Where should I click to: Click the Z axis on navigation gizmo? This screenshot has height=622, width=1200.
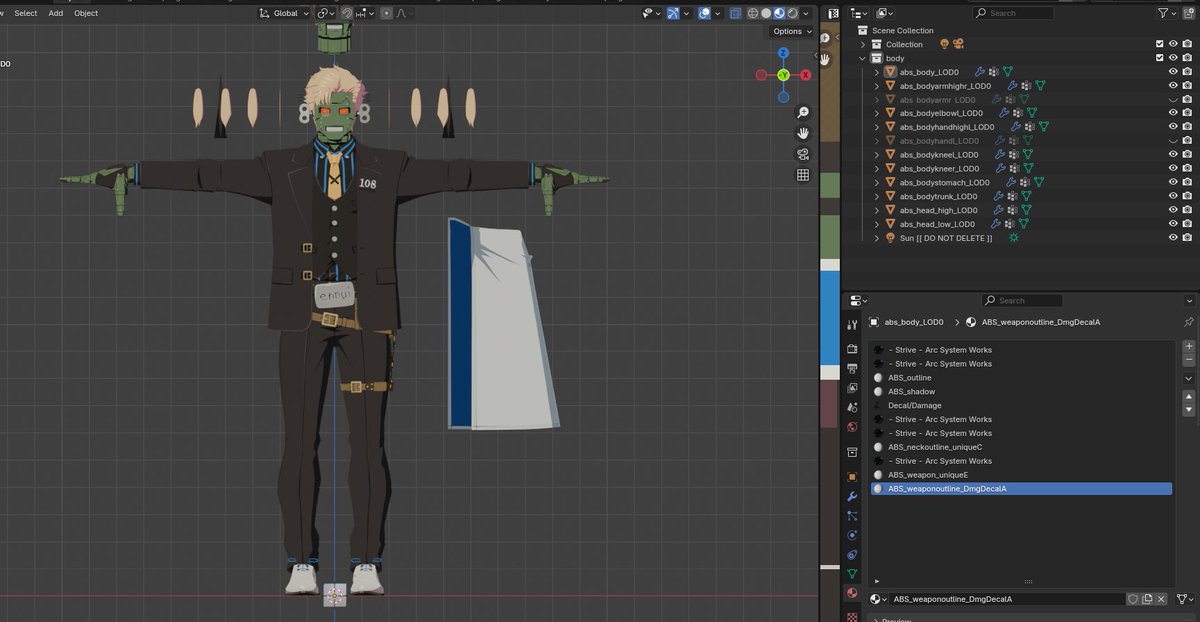[x=783, y=53]
